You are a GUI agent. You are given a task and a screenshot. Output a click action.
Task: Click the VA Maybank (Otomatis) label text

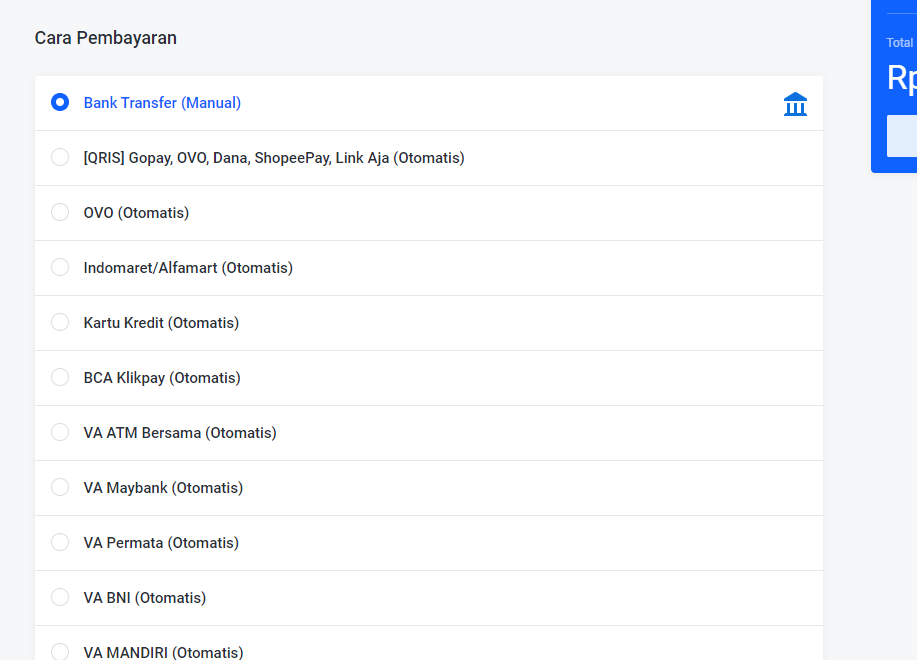point(163,488)
